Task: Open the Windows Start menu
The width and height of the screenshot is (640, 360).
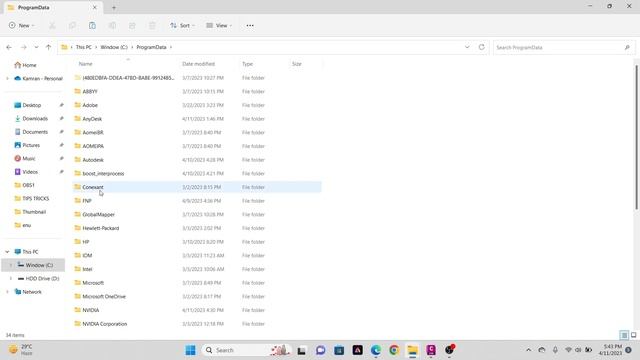Action: tap(190, 350)
